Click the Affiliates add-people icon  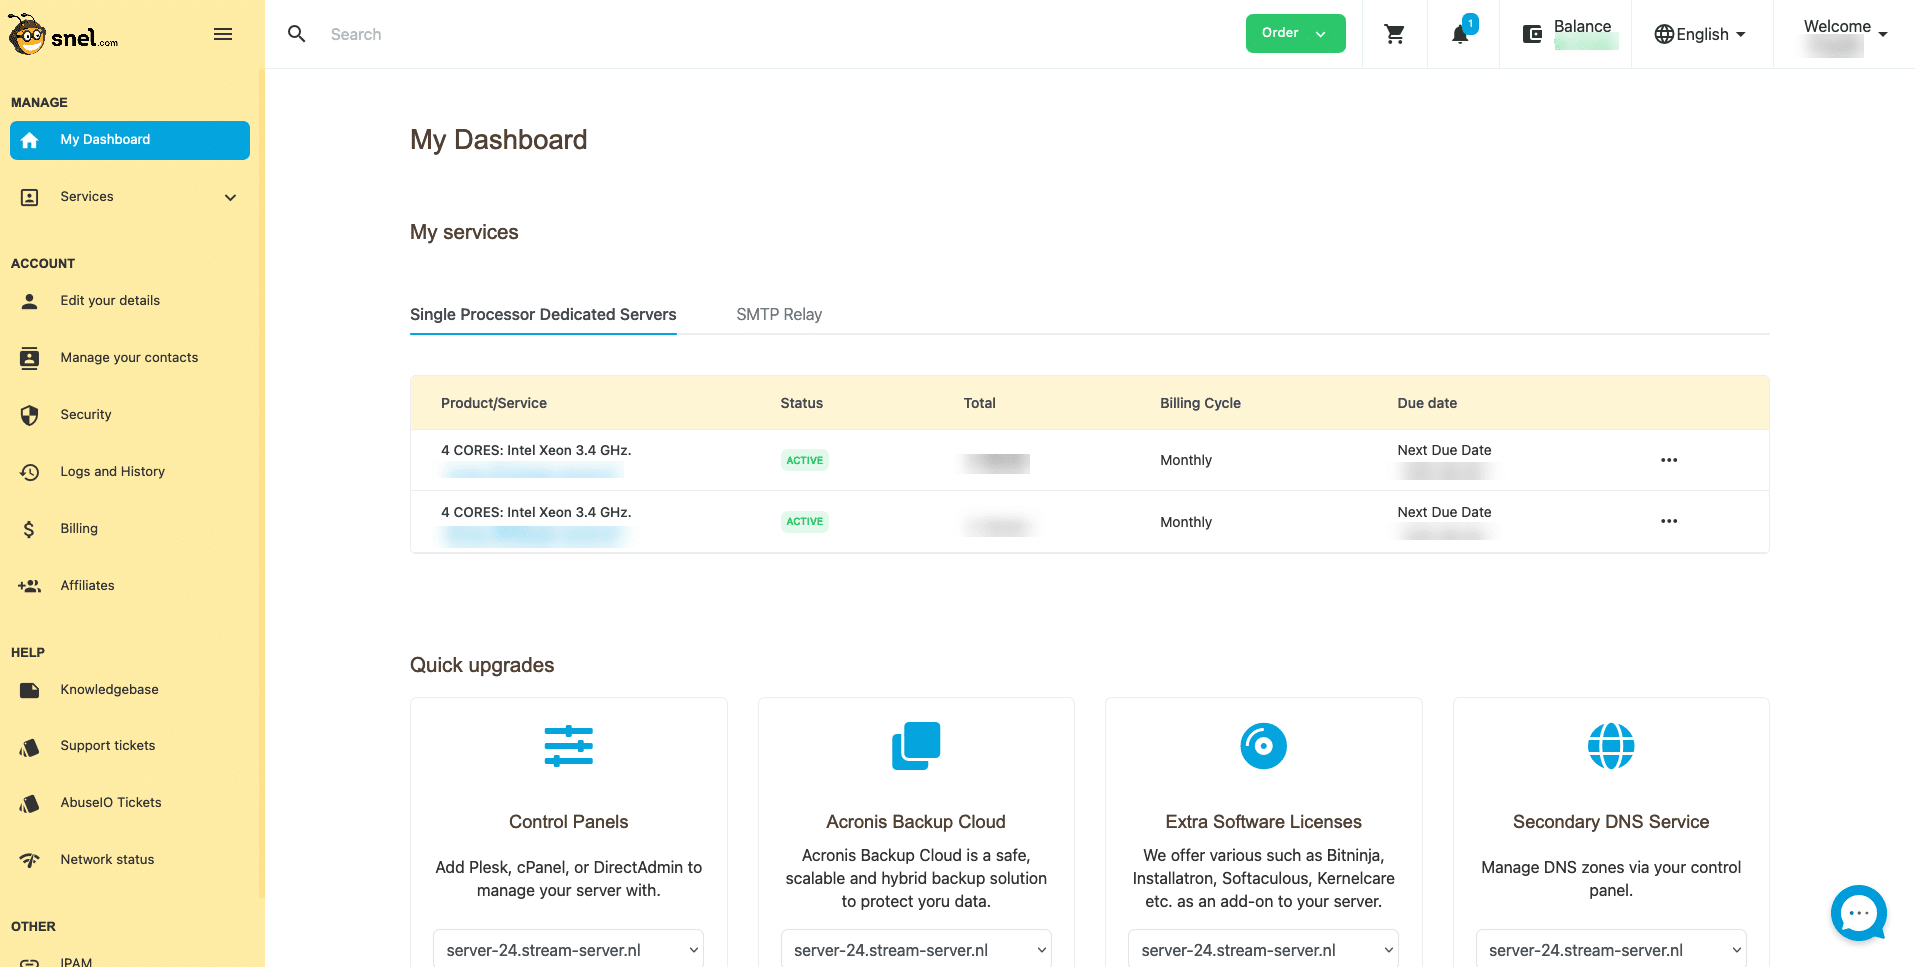tap(30, 586)
